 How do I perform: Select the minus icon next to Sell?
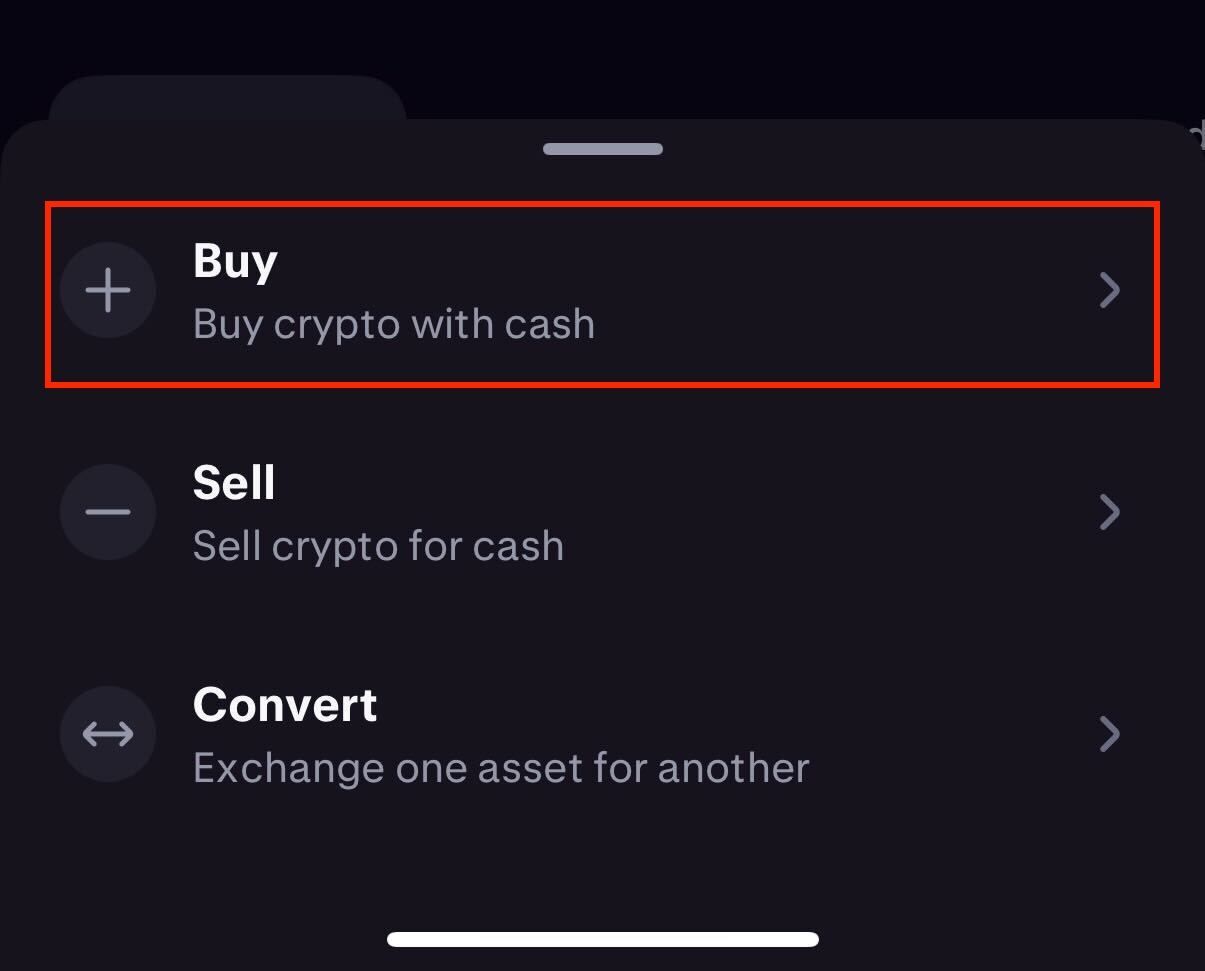[x=108, y=512]
